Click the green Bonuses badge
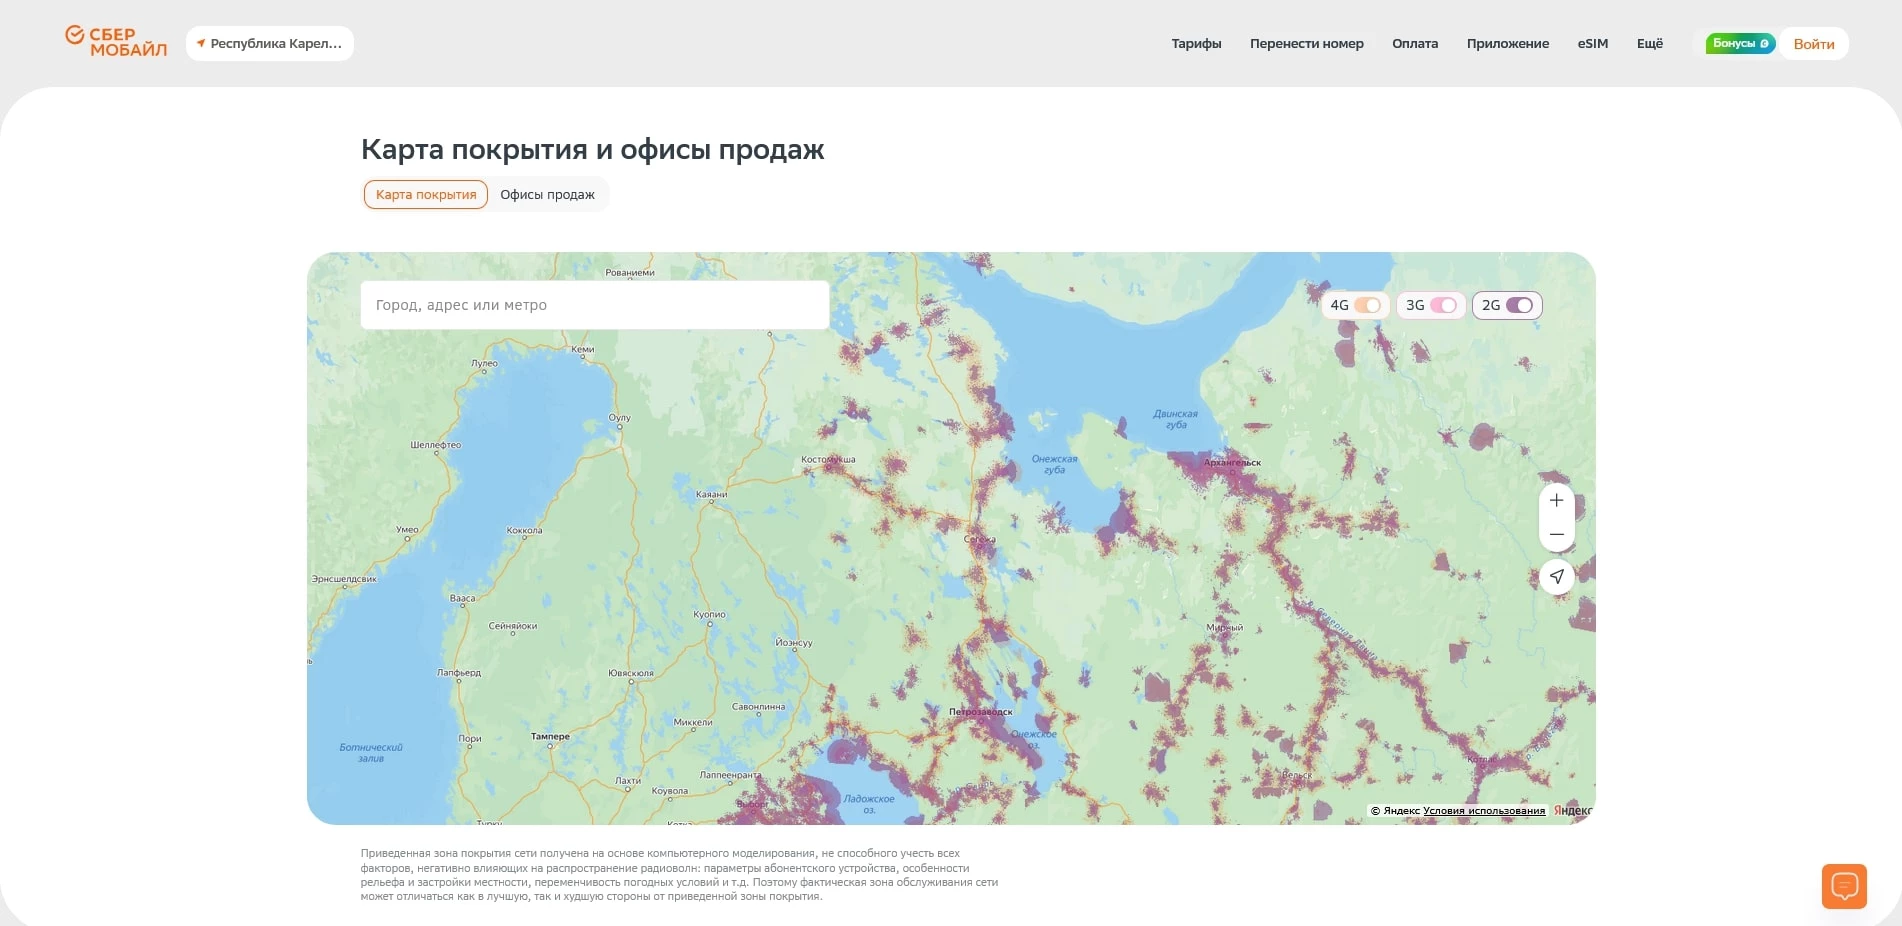Screen dimensions: 1902x926 coord(1740,44)
